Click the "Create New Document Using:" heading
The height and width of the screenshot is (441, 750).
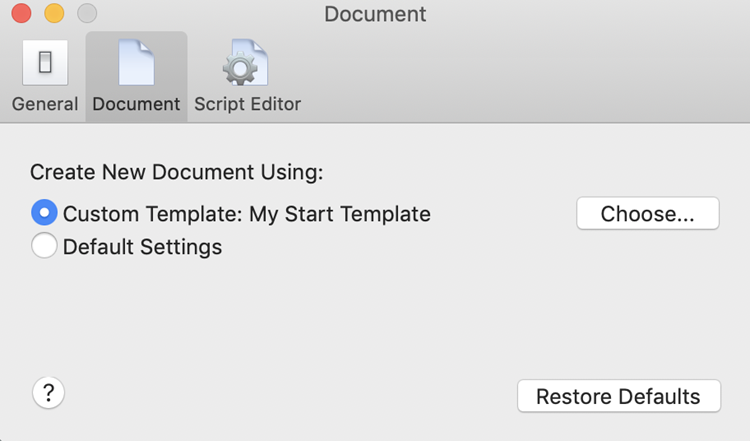click(177, 172)
